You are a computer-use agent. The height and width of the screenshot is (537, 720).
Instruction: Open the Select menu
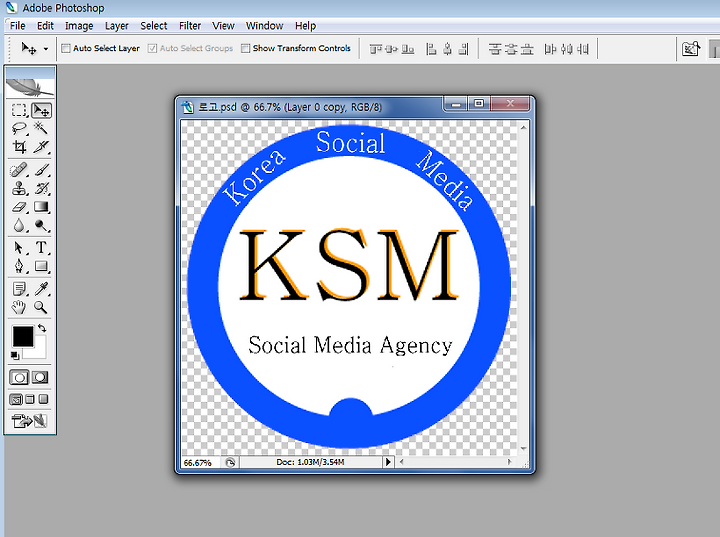point(154,26)
